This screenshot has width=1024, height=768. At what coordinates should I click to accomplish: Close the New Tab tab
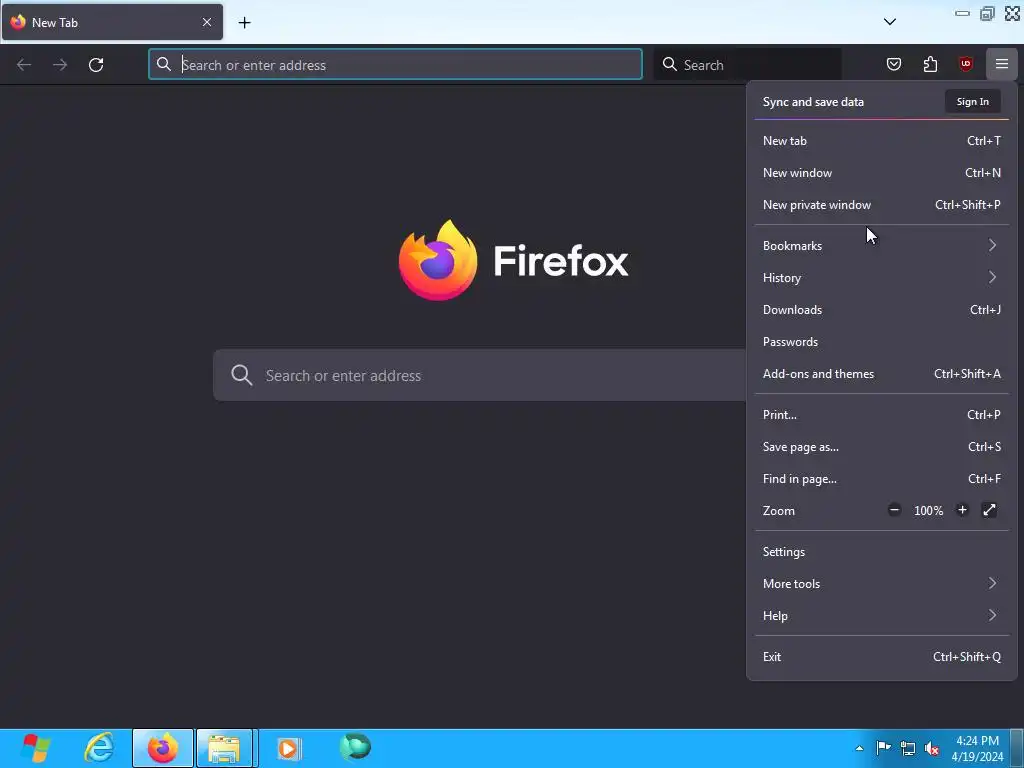pos(207,22)
